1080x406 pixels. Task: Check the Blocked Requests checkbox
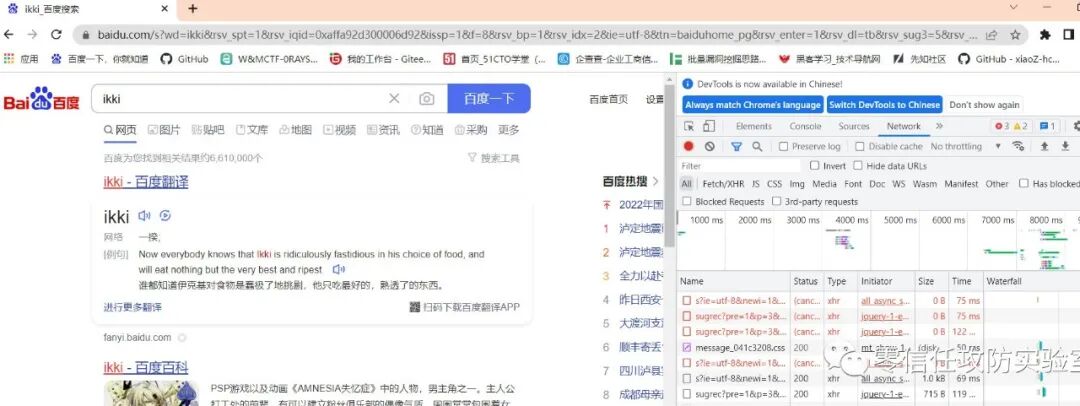[687, 201]
